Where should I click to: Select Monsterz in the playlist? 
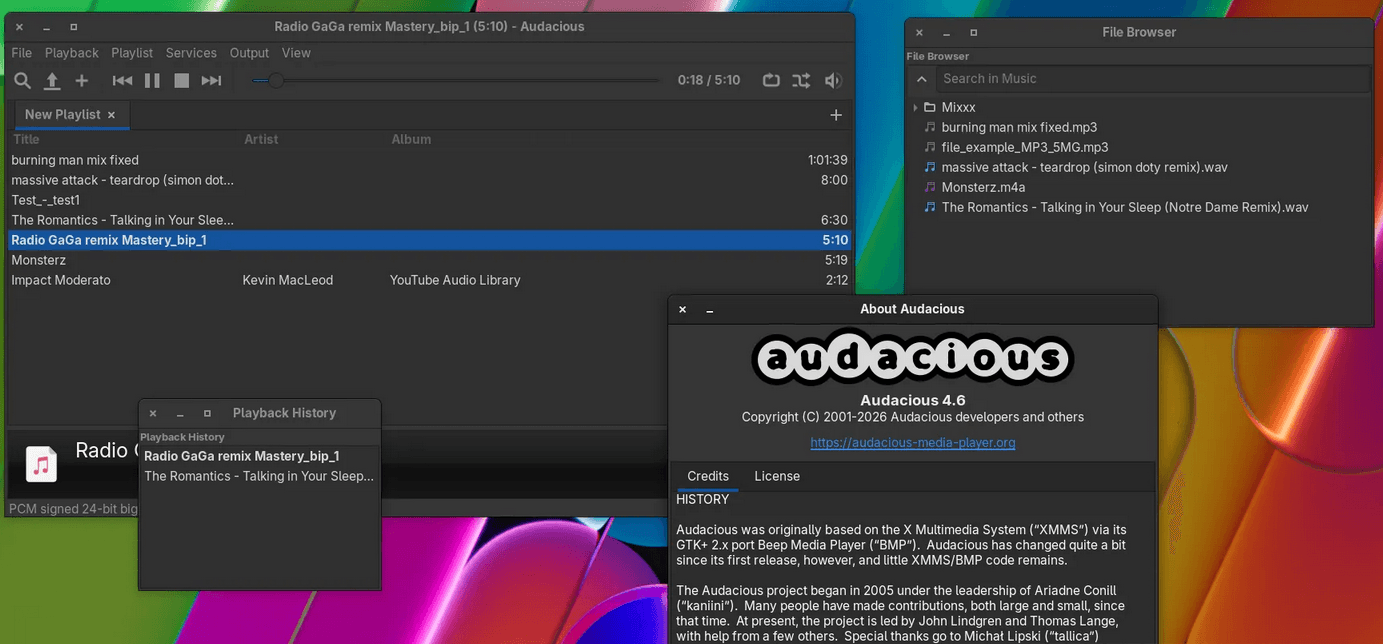point(429,260)
